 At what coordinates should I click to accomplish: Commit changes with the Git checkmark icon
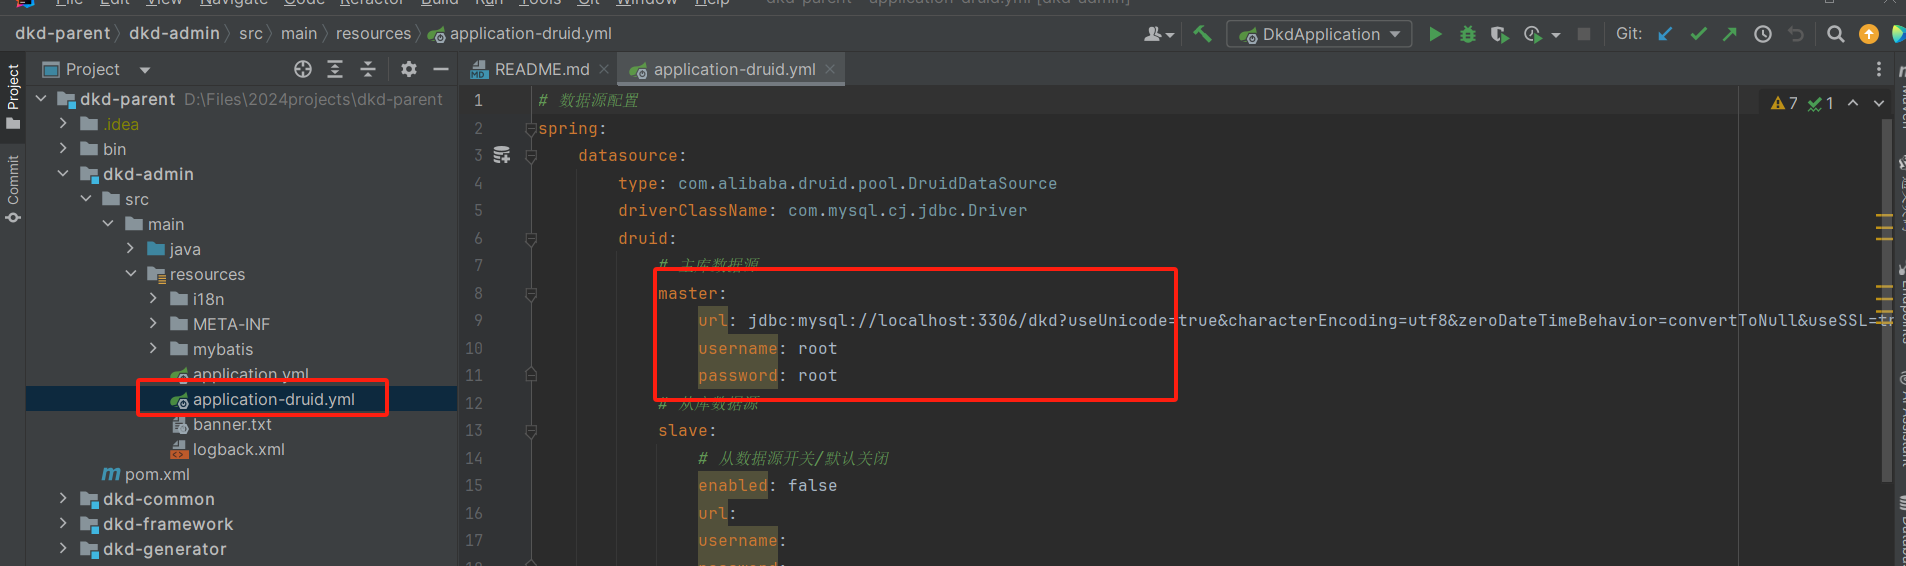[x=1698, y=34]
